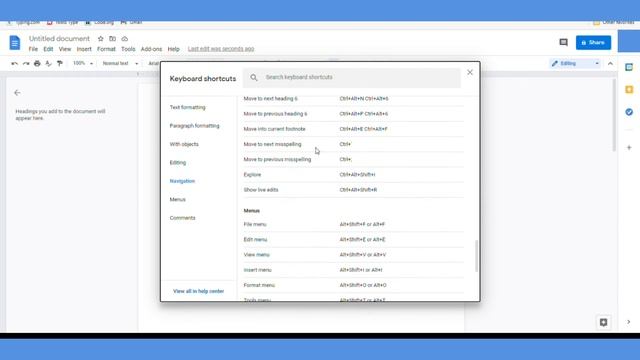This screenshot has height=360, width=640.
Task: Open the Format menu
Action: tap(106, 49)
